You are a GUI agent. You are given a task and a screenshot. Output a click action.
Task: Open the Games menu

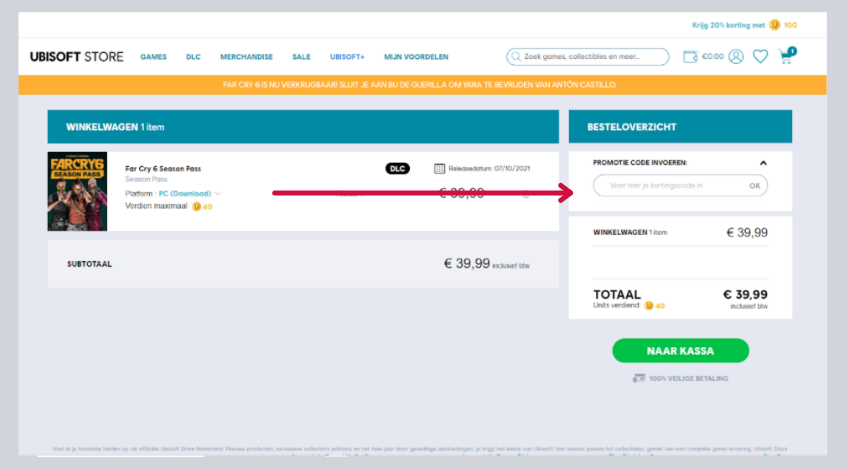(153, 57)
